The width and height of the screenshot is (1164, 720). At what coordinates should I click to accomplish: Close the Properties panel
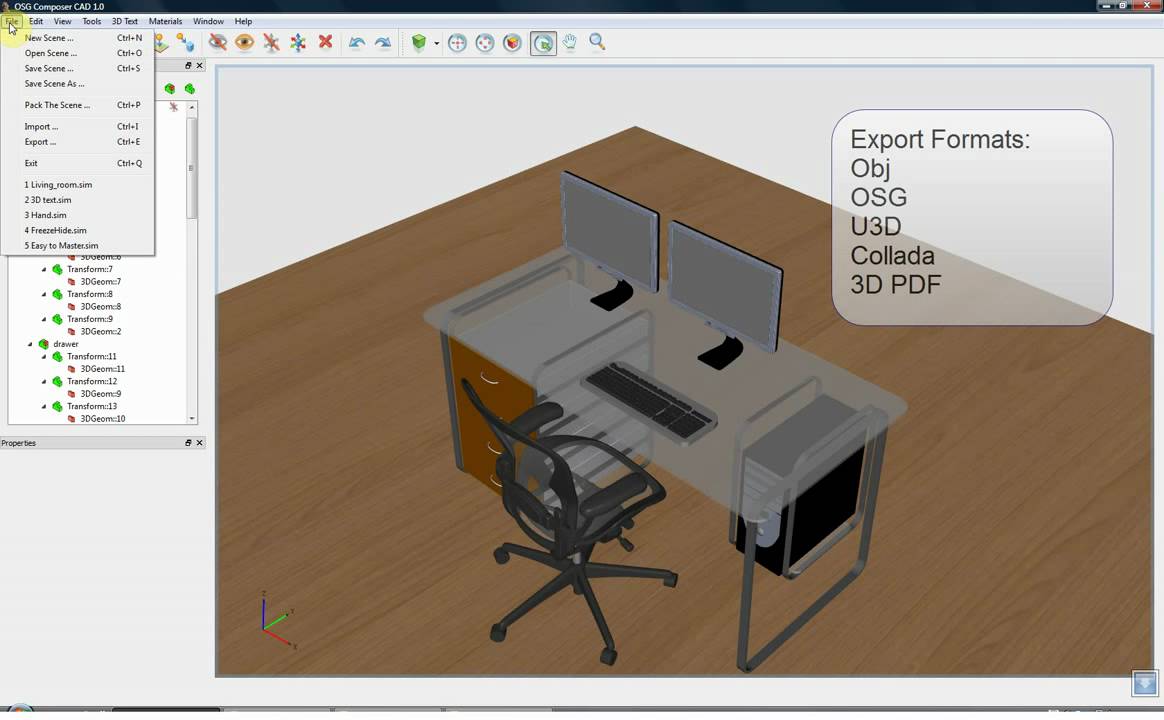tap(199, 442)
